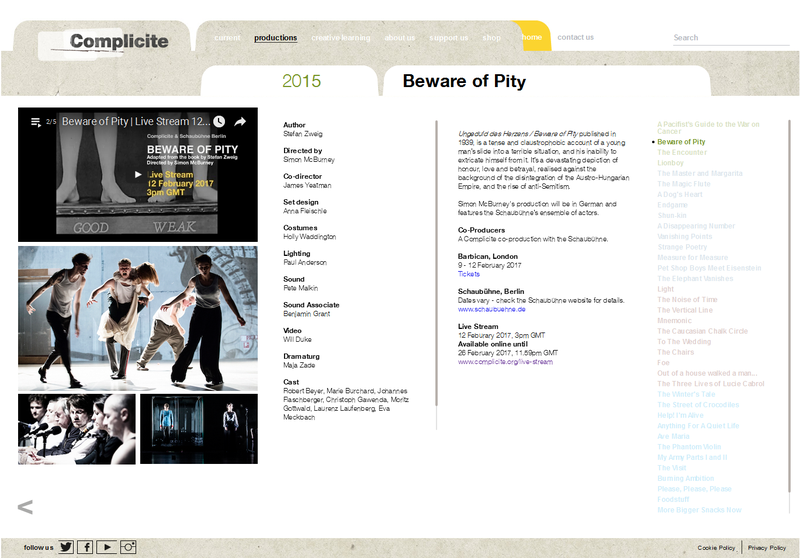Select Vanishing Points production

[685, 237]
